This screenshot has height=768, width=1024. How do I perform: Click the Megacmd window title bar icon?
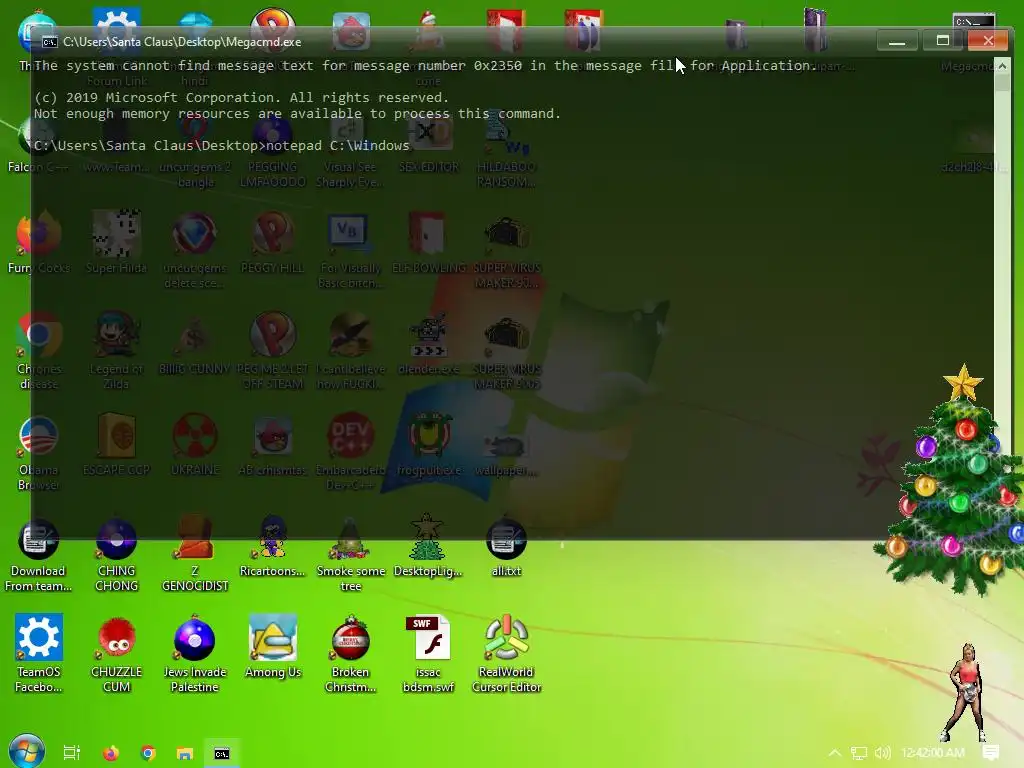pos(49,42)
